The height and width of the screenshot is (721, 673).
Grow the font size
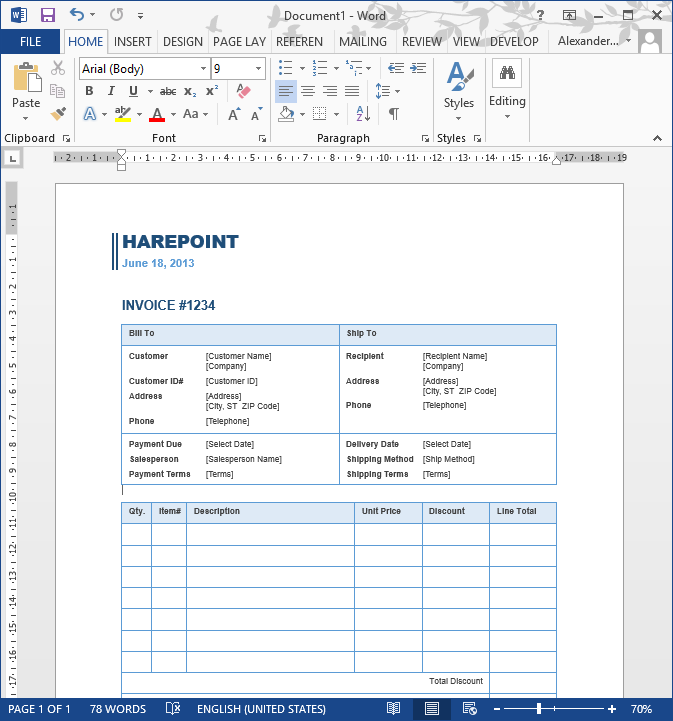(234, 114)
